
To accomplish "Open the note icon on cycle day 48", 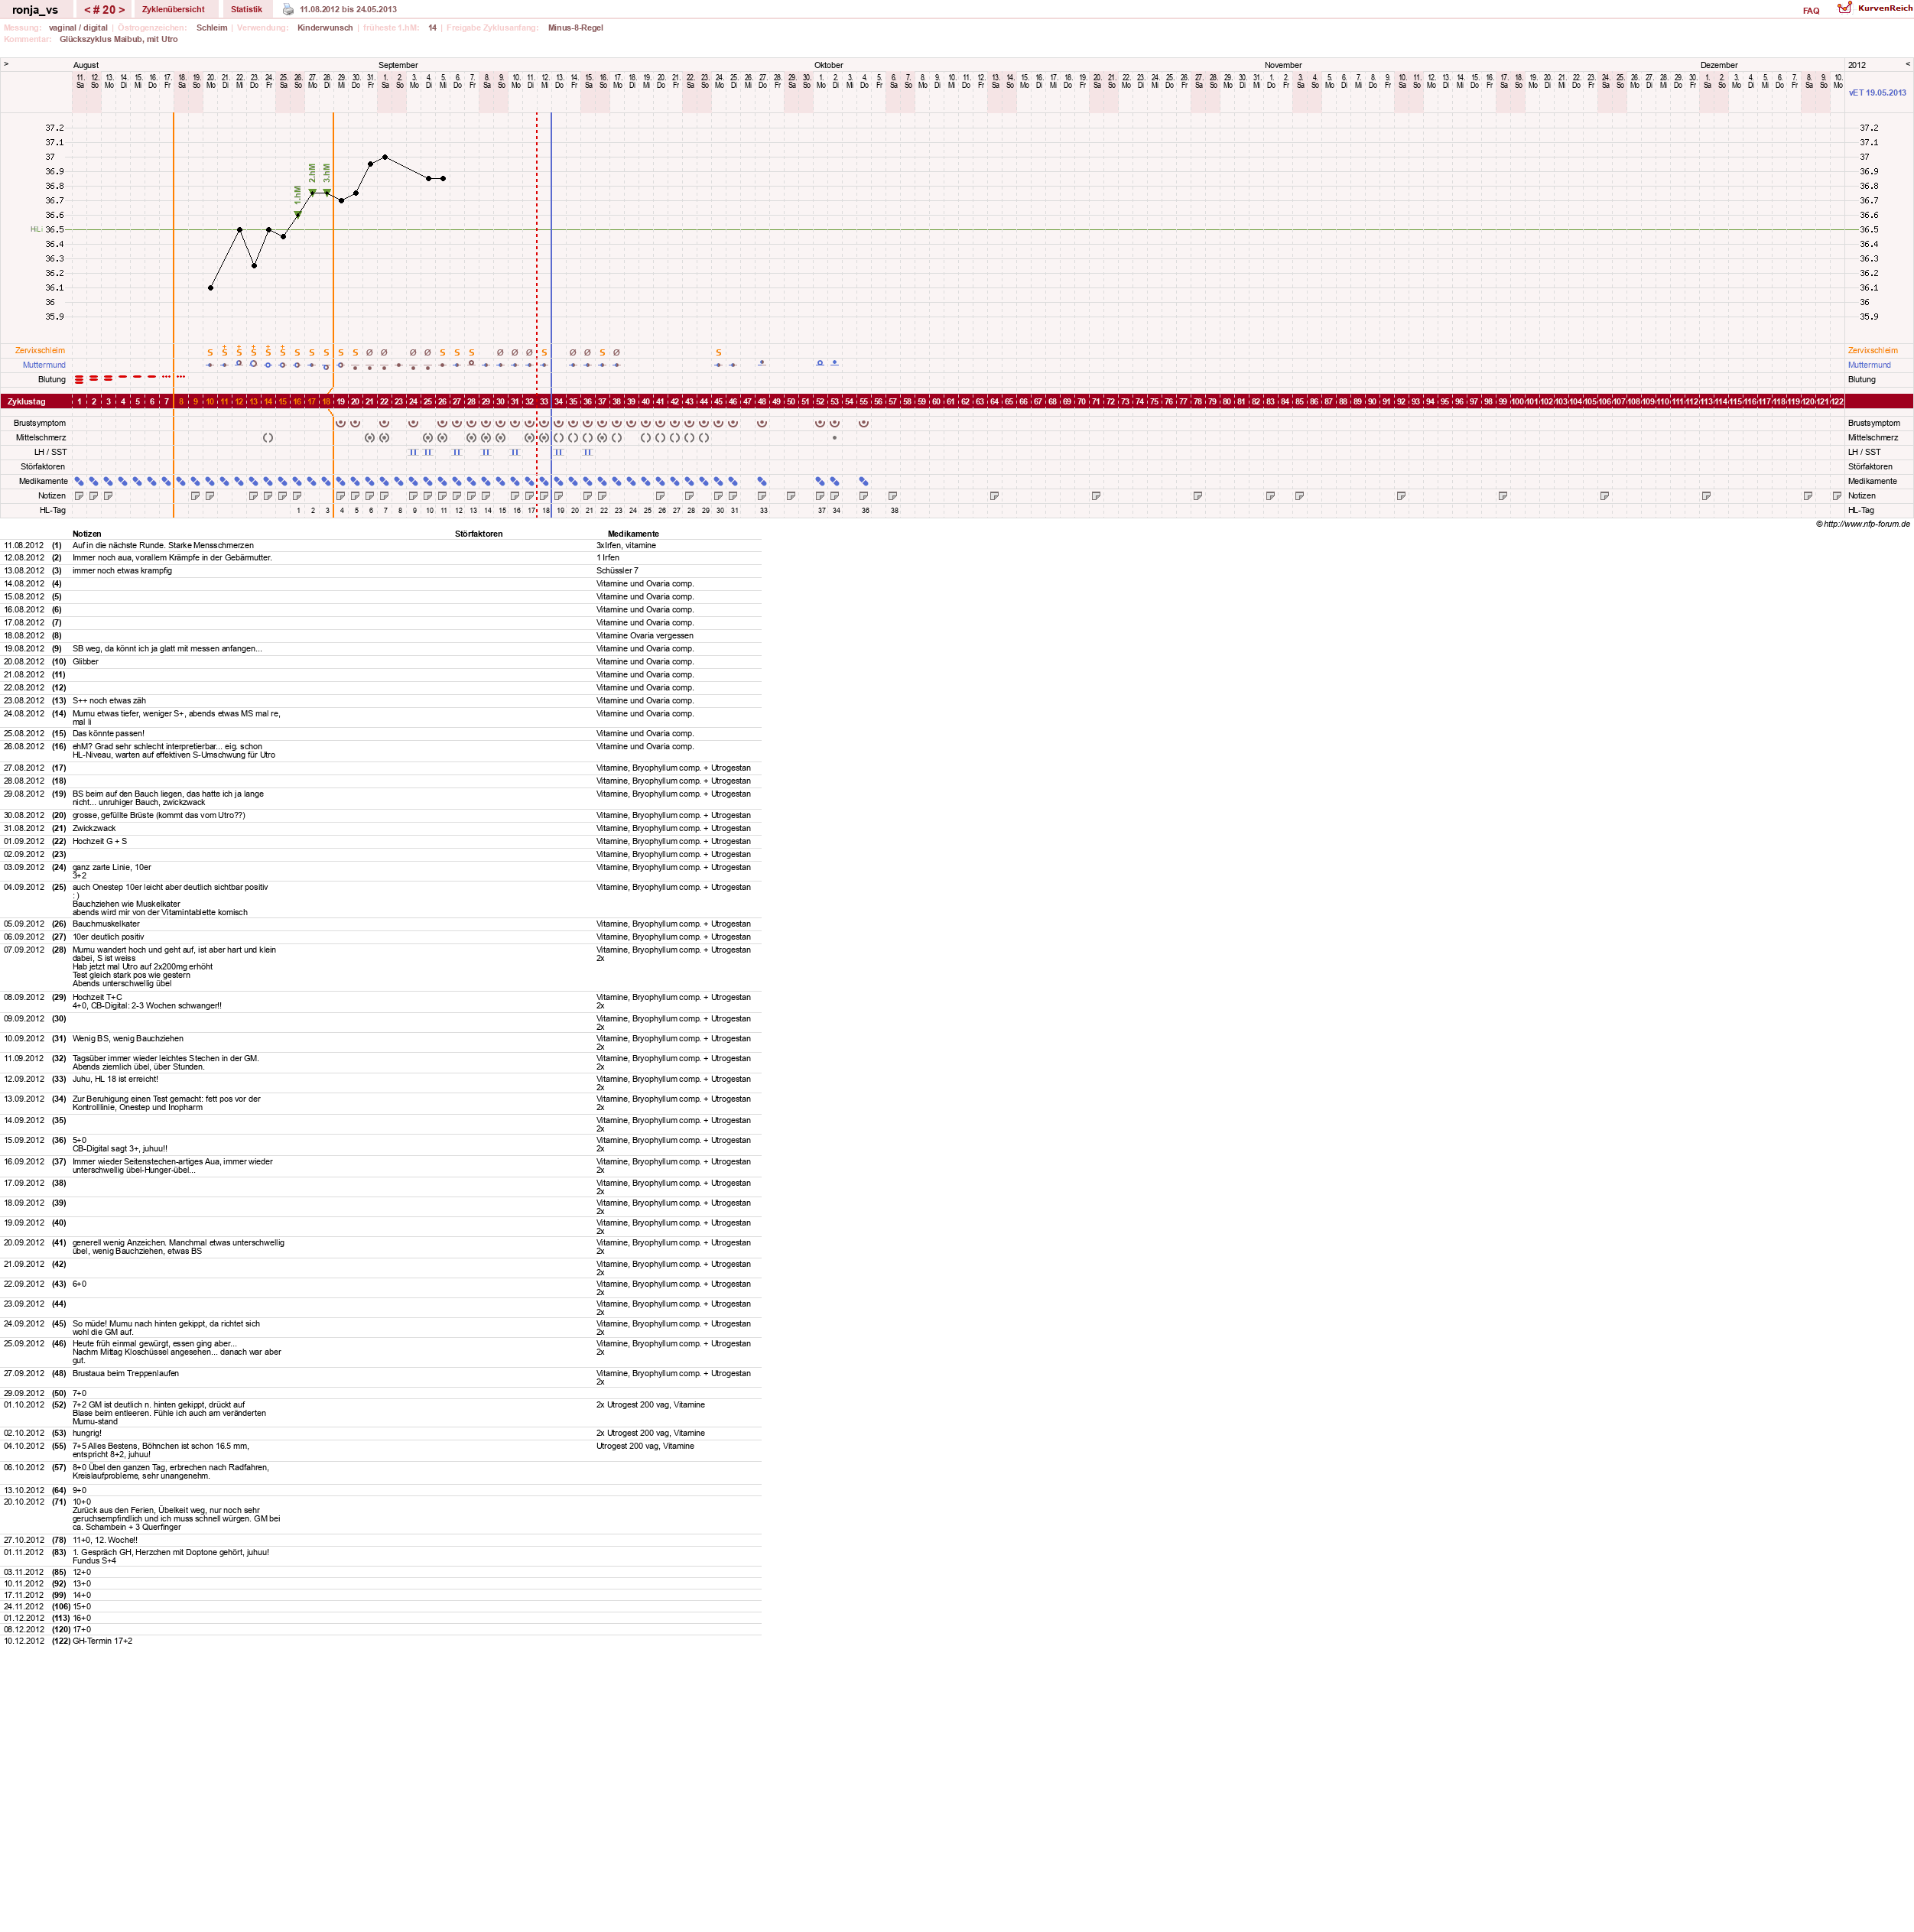I will point(762,496).
